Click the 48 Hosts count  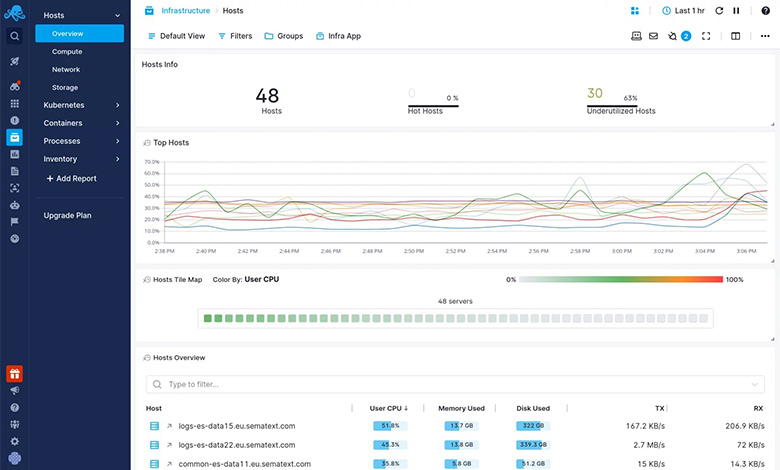[267, 95]
